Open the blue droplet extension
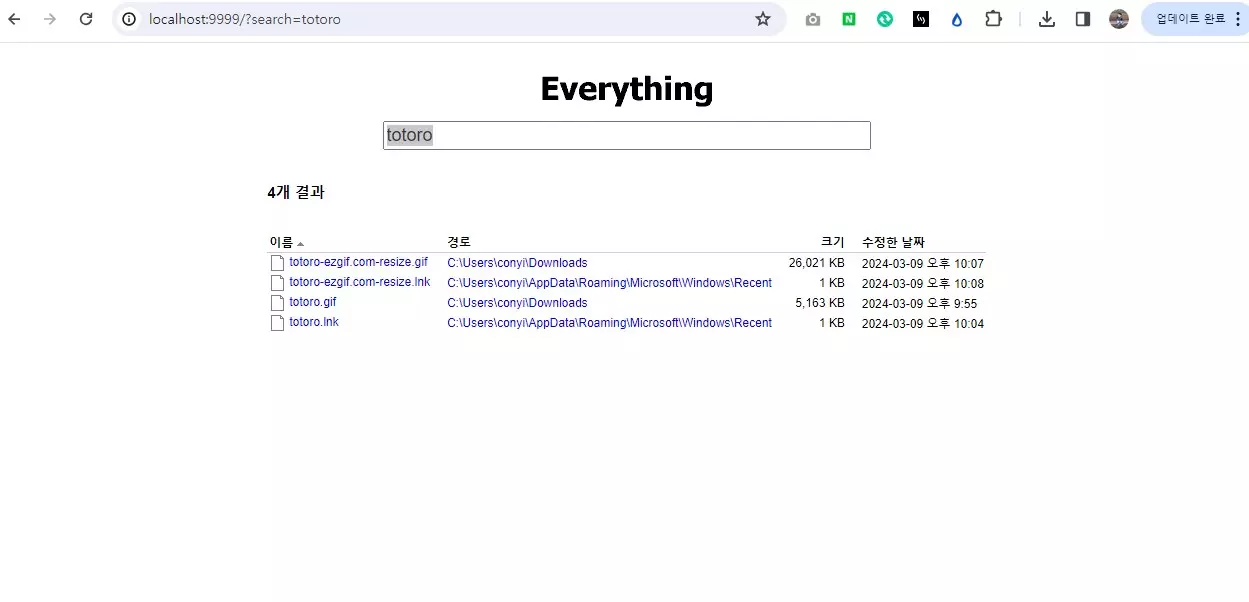The width and height of the screenshot is (1249, 602). pyautogui.click(x=957, y=19)
